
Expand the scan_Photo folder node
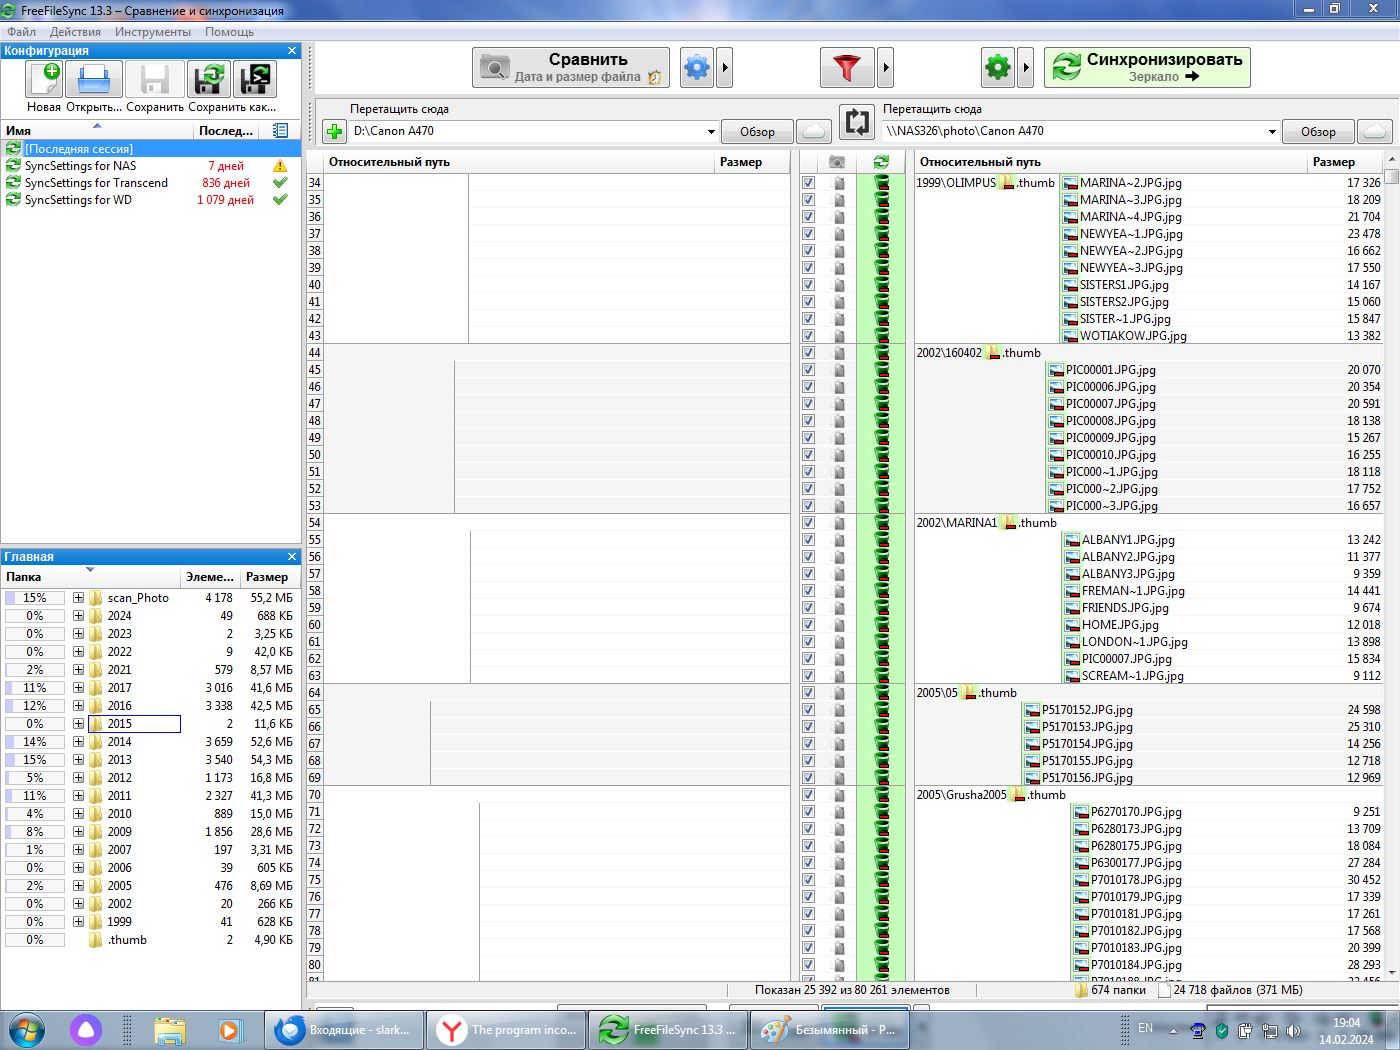pos(78,598)
